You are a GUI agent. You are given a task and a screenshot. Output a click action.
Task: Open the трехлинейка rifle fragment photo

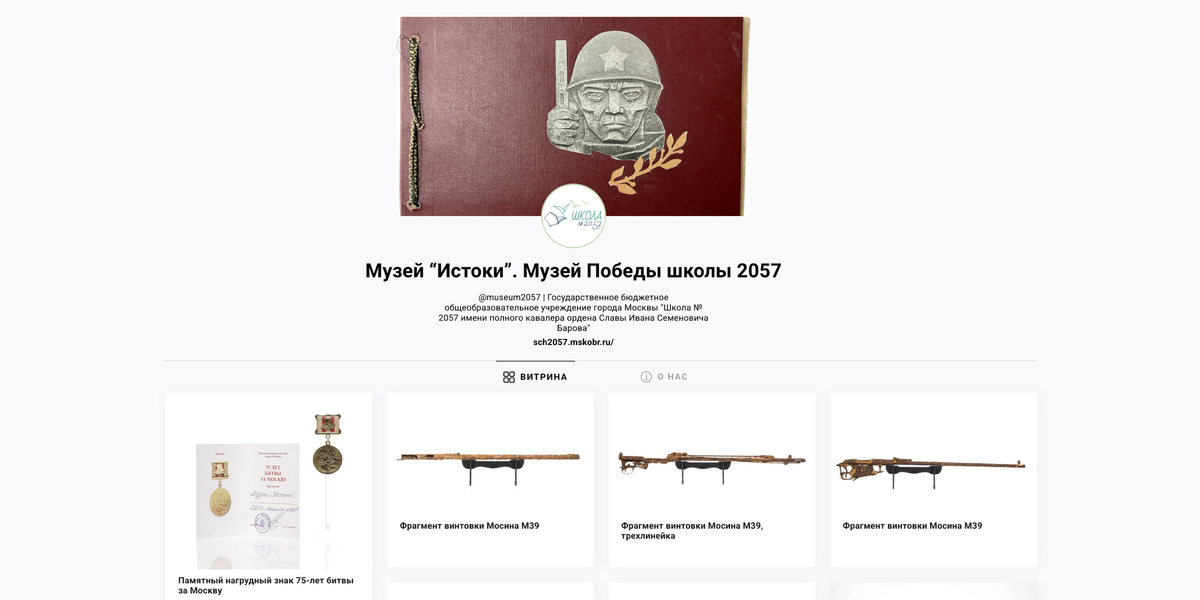(x=712, y=462)
